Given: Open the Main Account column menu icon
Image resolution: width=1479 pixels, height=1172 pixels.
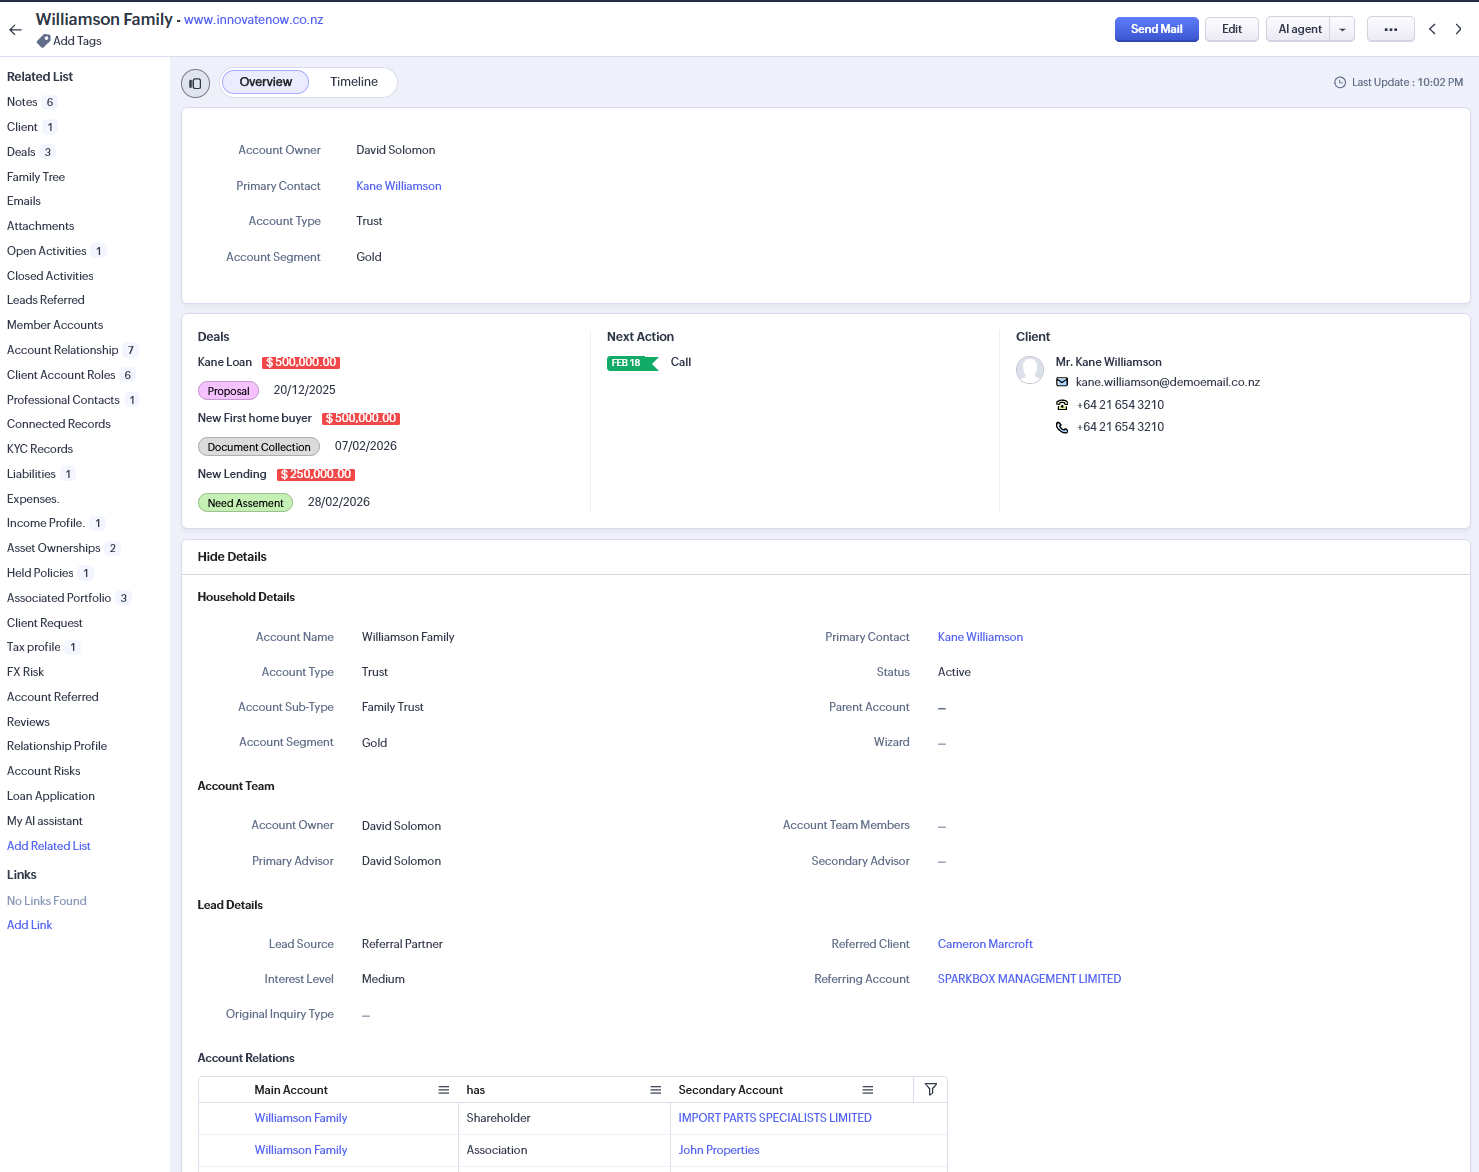Looking at the screenshot, I should click(444, 1090).
